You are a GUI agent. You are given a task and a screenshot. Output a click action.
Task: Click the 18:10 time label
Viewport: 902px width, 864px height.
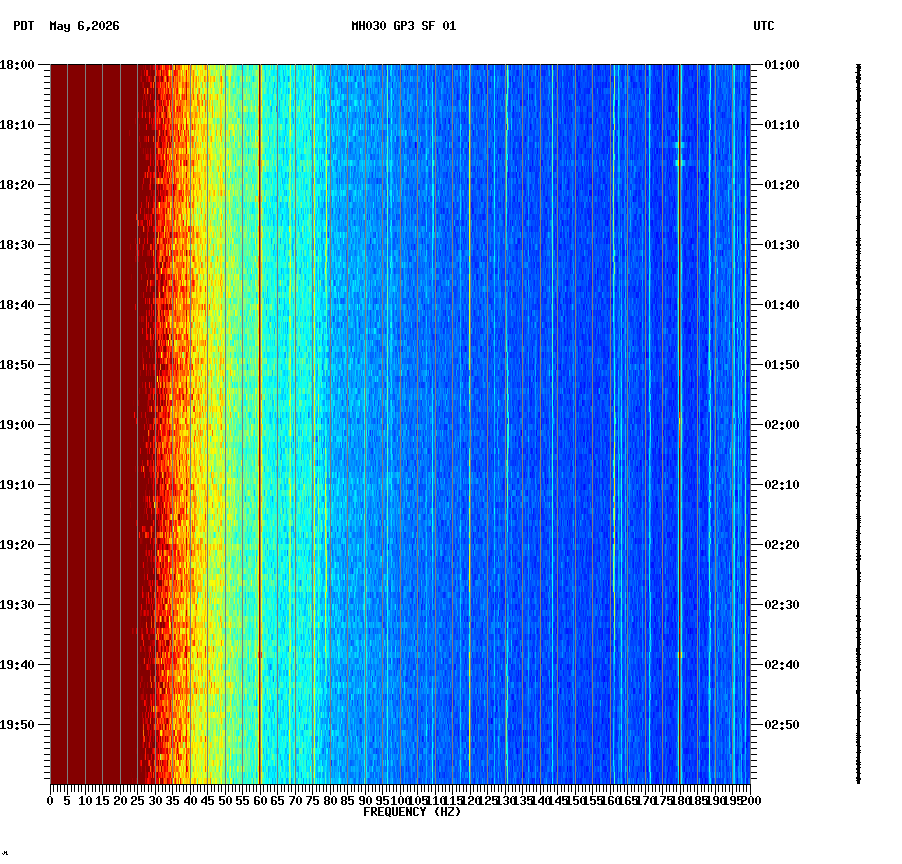point(17,125)
